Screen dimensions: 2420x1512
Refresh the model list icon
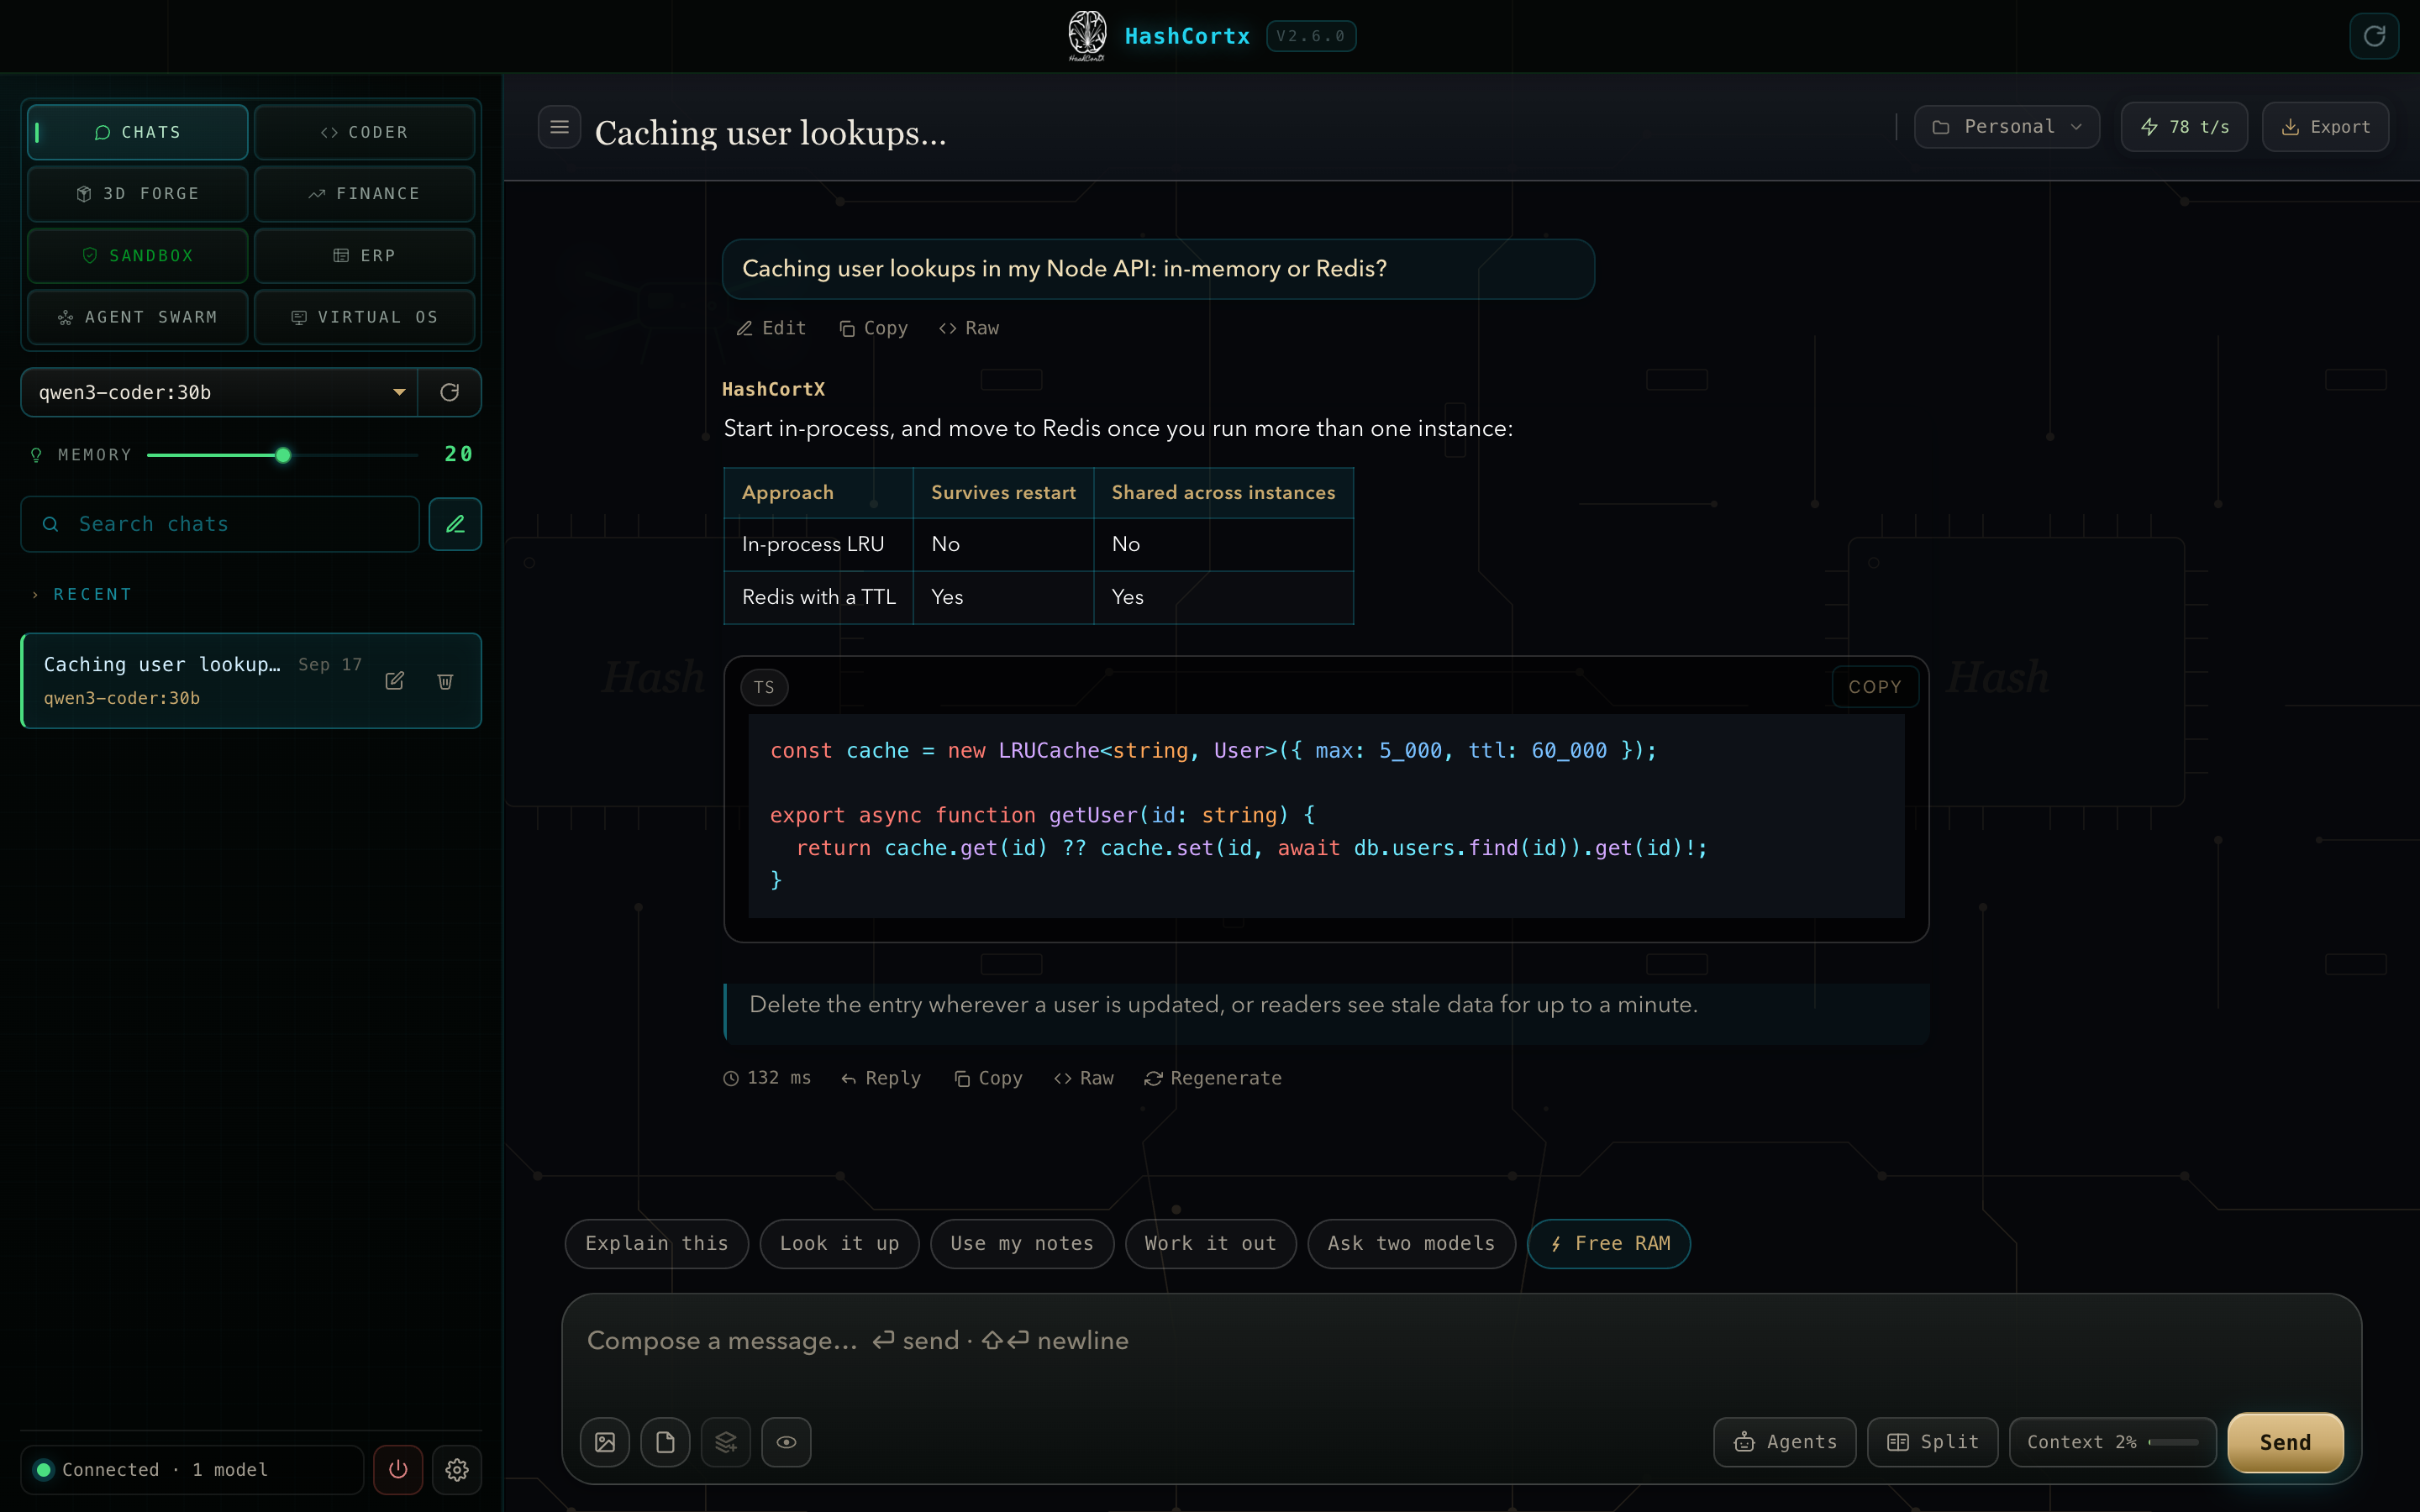[449, 392]
